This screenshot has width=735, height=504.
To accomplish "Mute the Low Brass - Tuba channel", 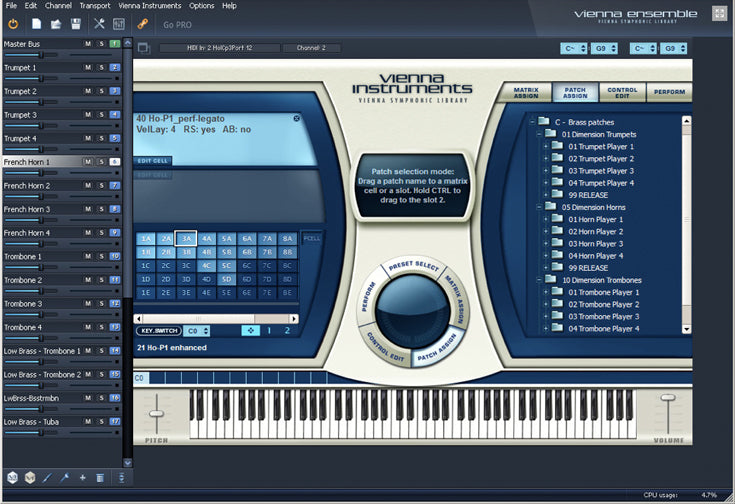I will (88, 421).
